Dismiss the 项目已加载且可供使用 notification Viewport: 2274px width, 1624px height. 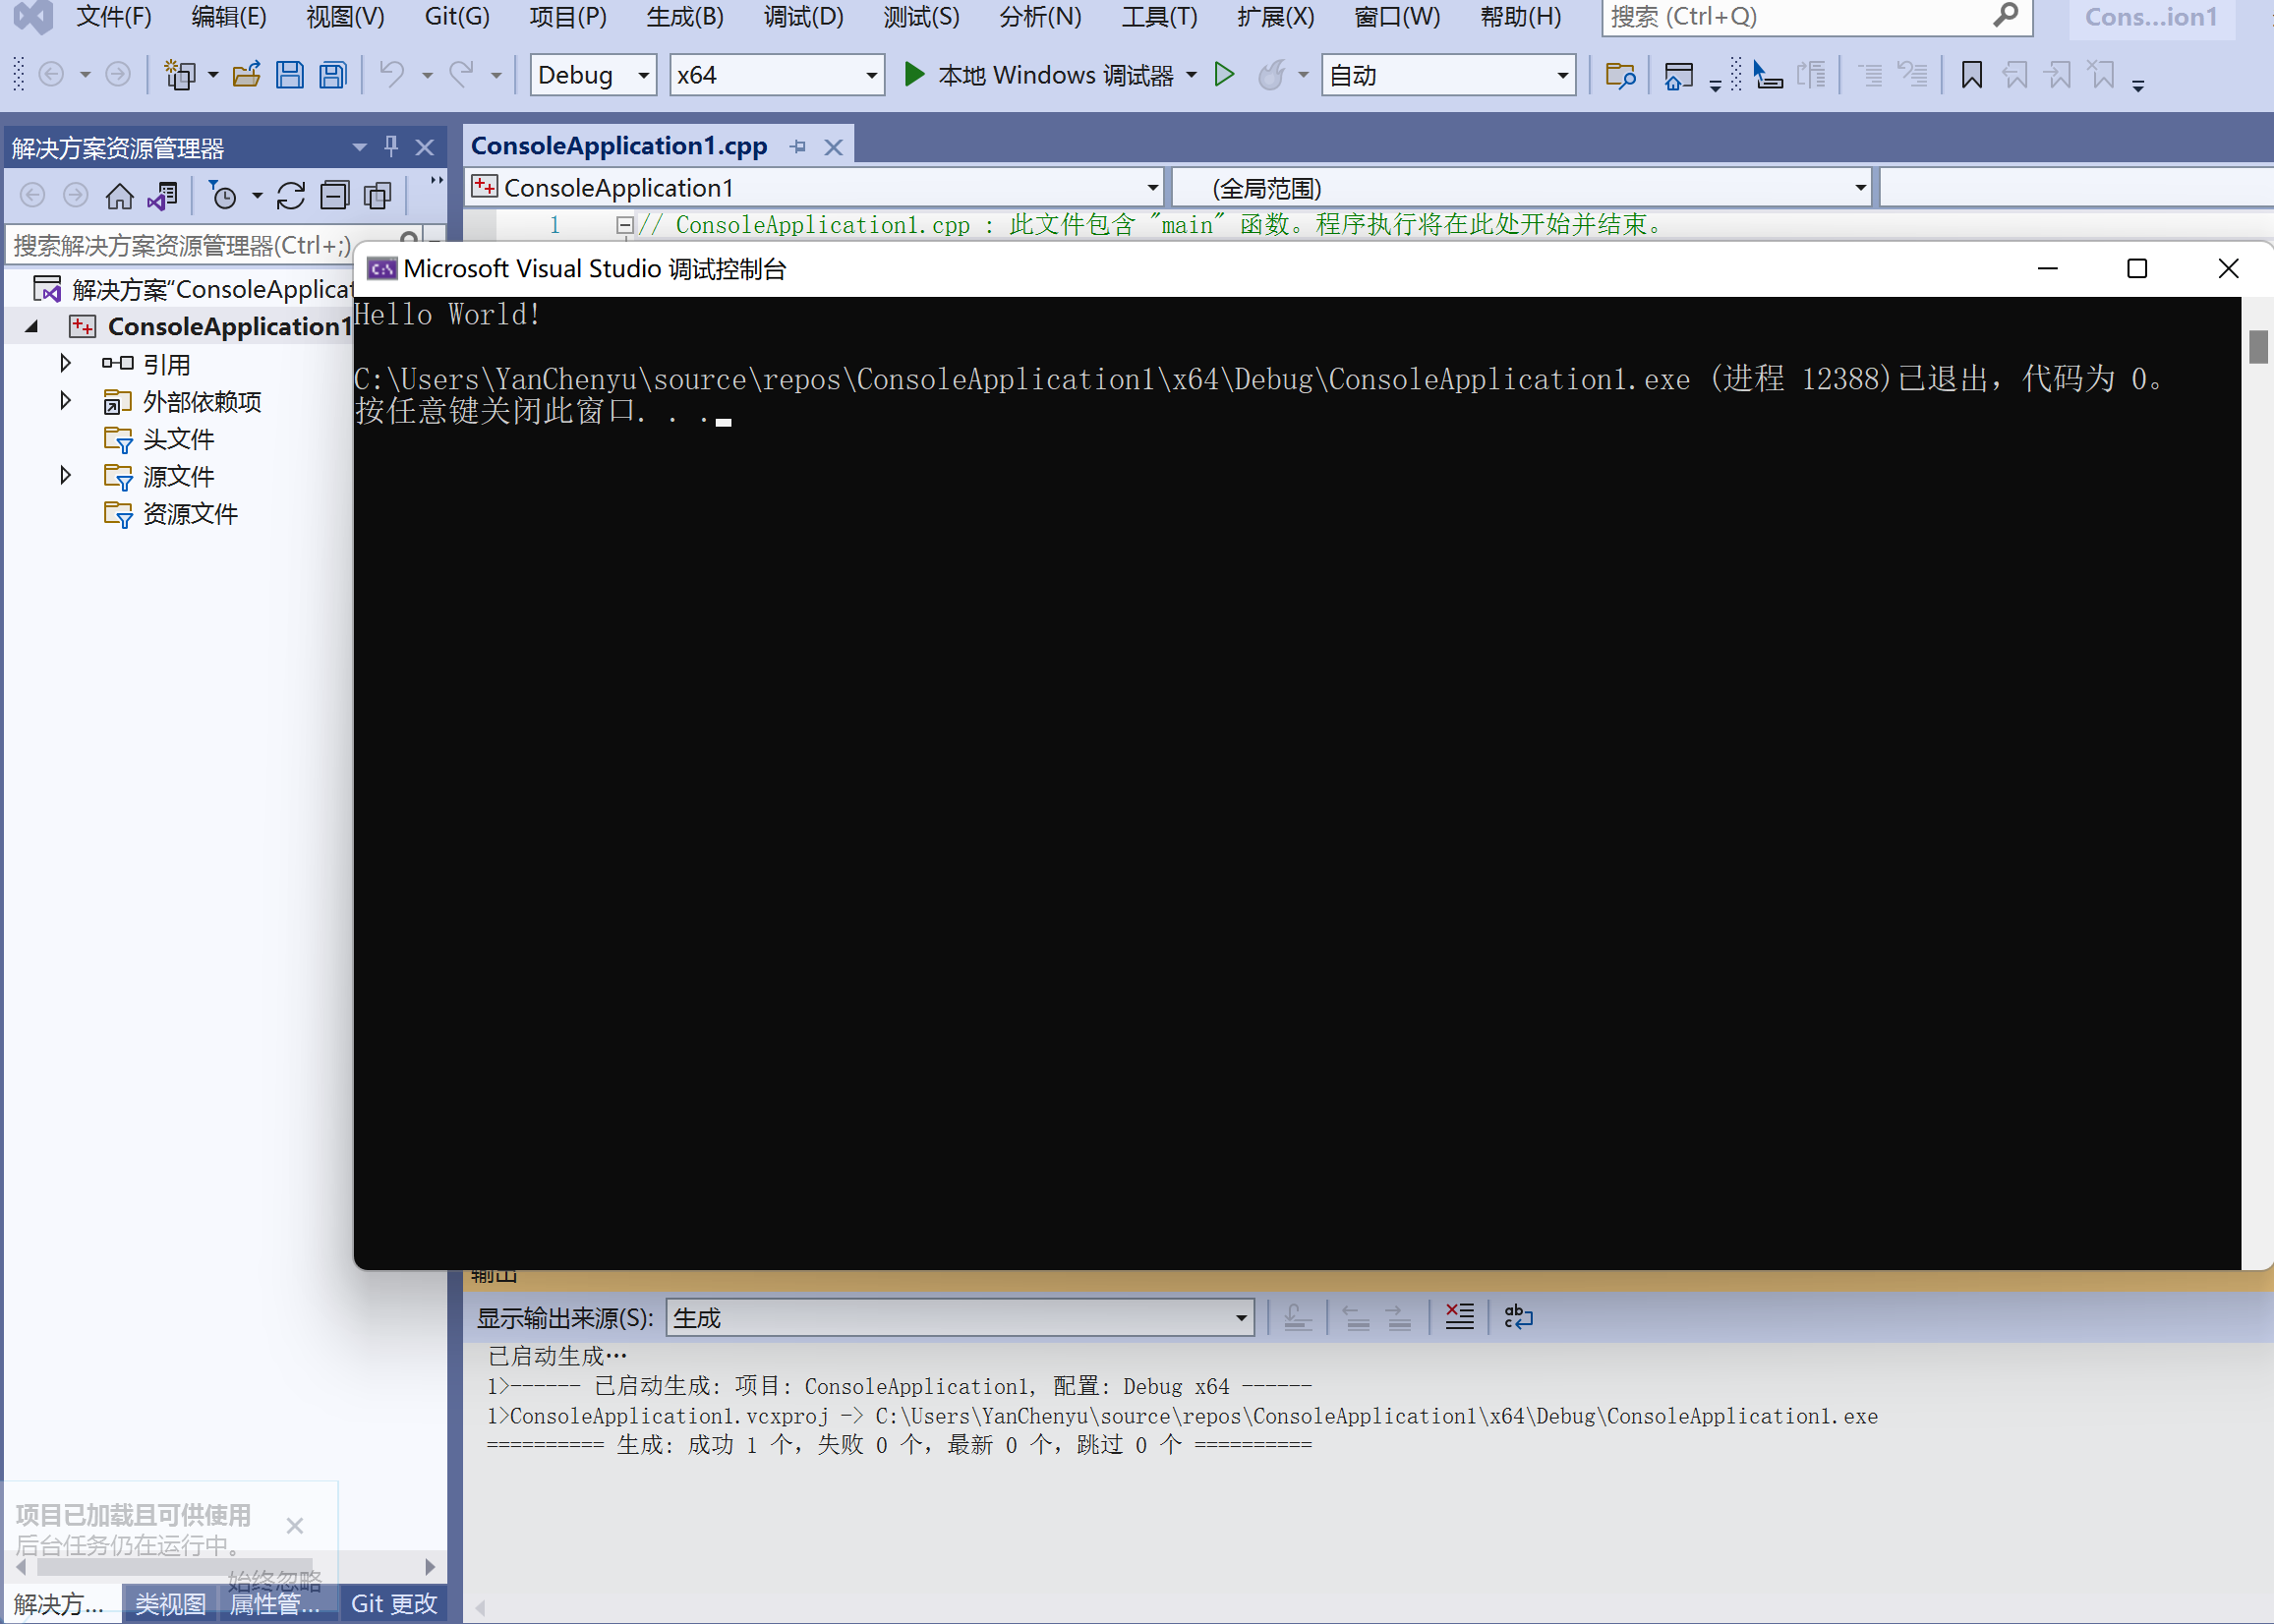(295, 1525)
